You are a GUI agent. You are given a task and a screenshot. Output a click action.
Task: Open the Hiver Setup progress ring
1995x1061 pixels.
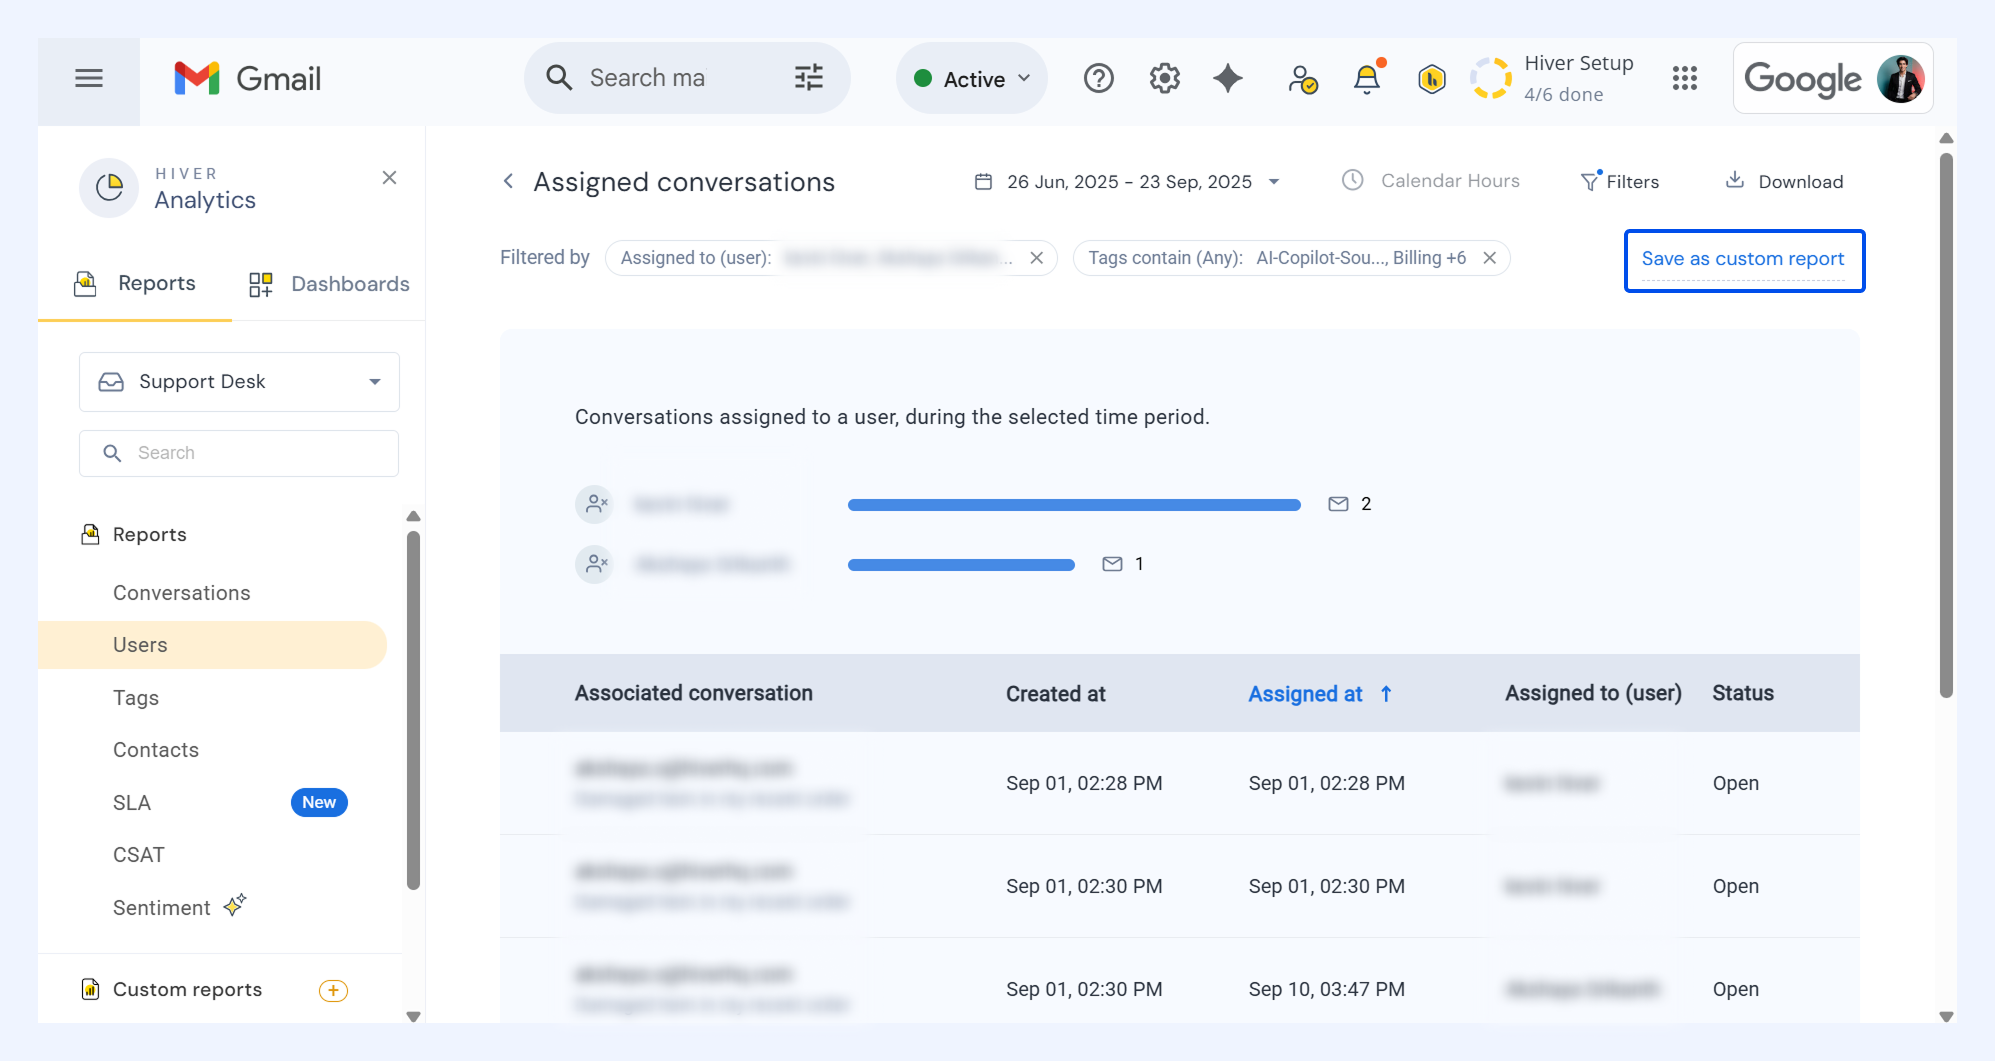click(1491, 78)
